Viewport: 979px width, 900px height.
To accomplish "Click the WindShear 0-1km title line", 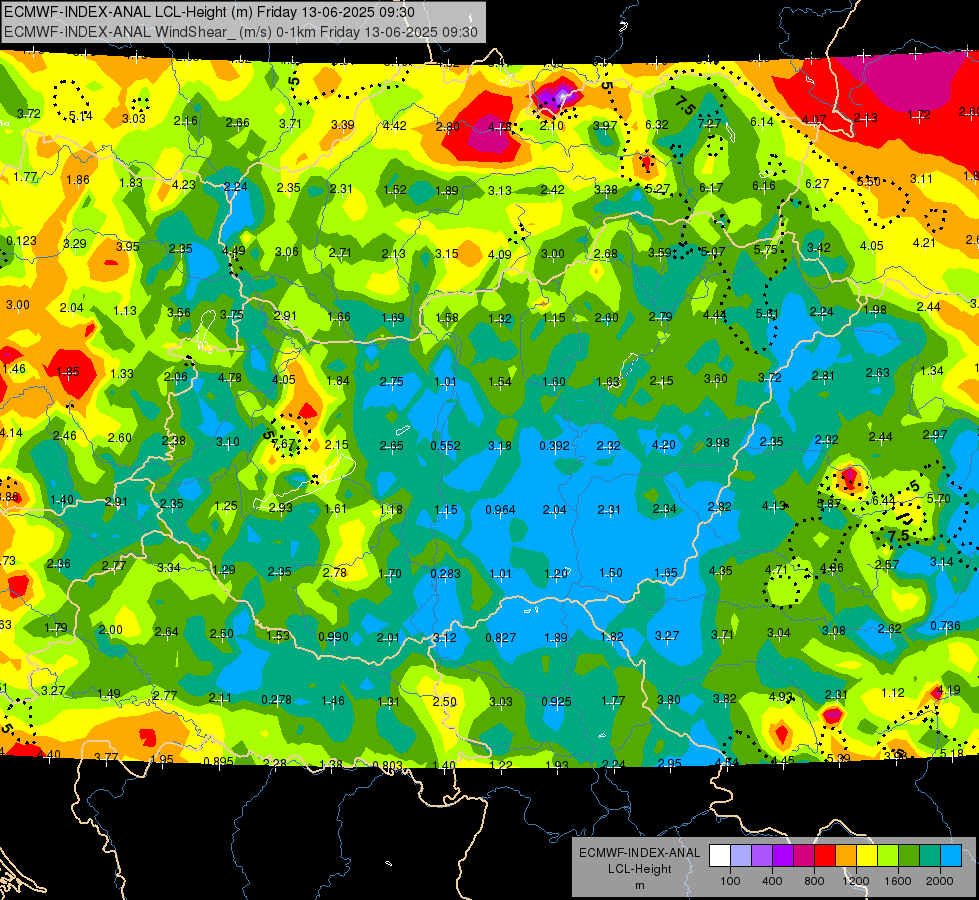I will pos(241,32).
